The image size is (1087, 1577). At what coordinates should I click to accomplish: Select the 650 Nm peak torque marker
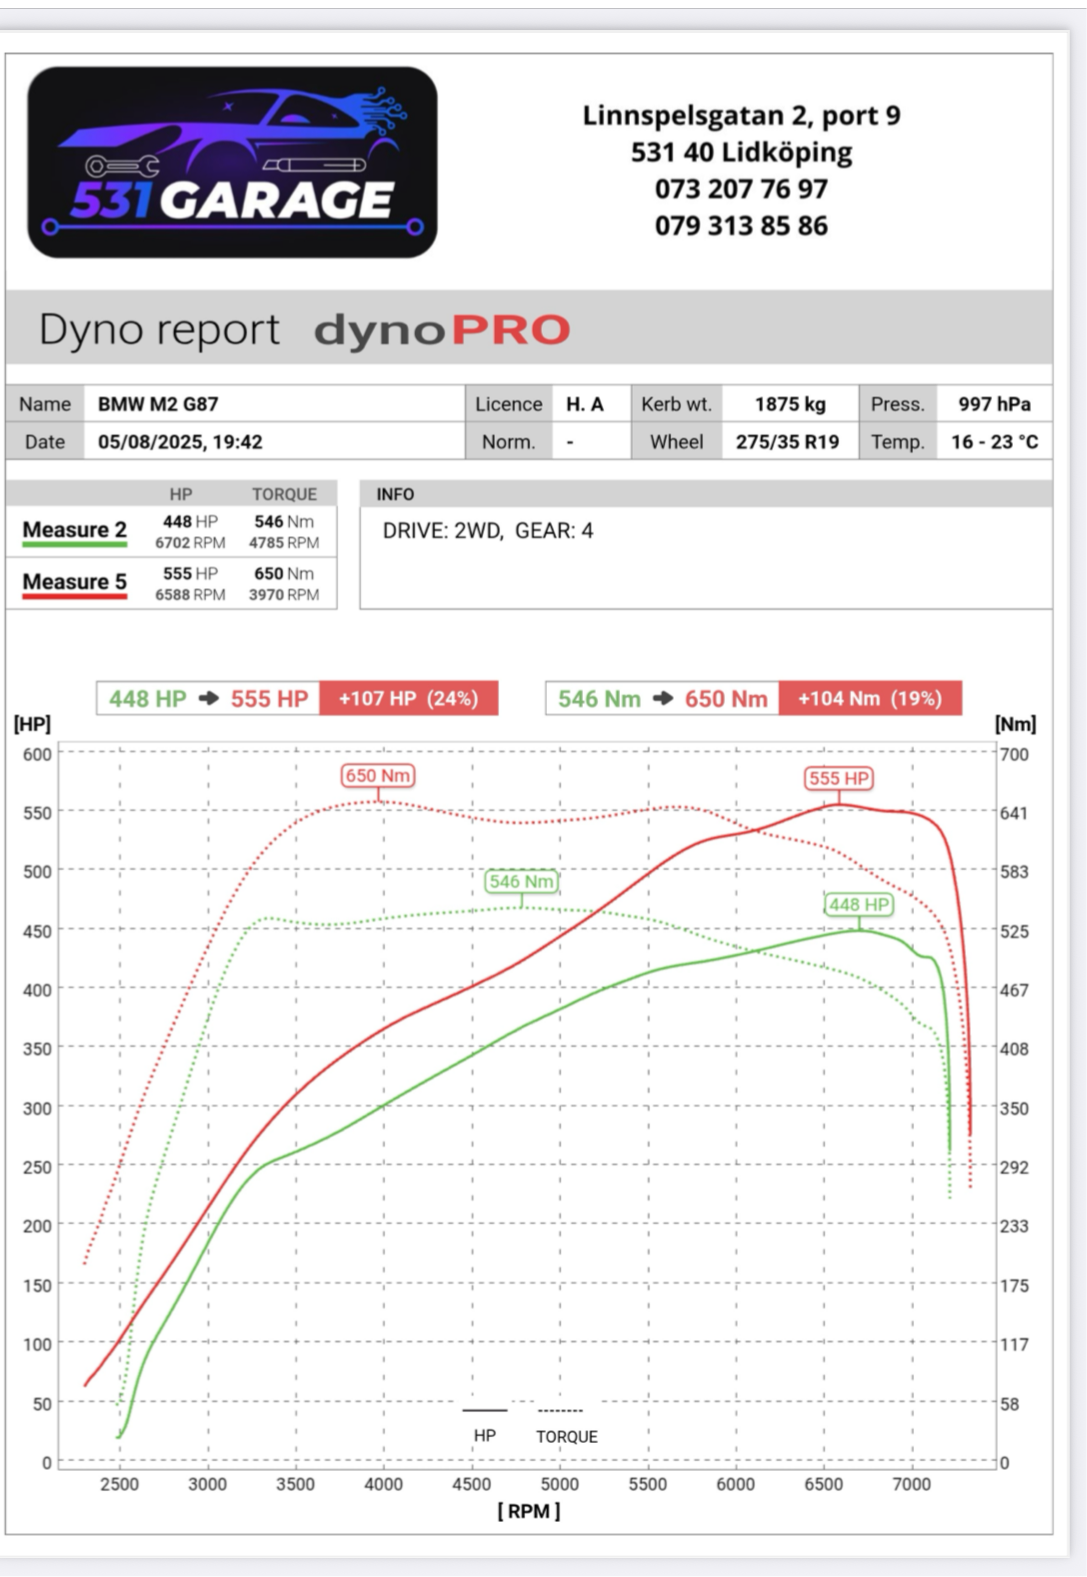(x=378, y=776)
